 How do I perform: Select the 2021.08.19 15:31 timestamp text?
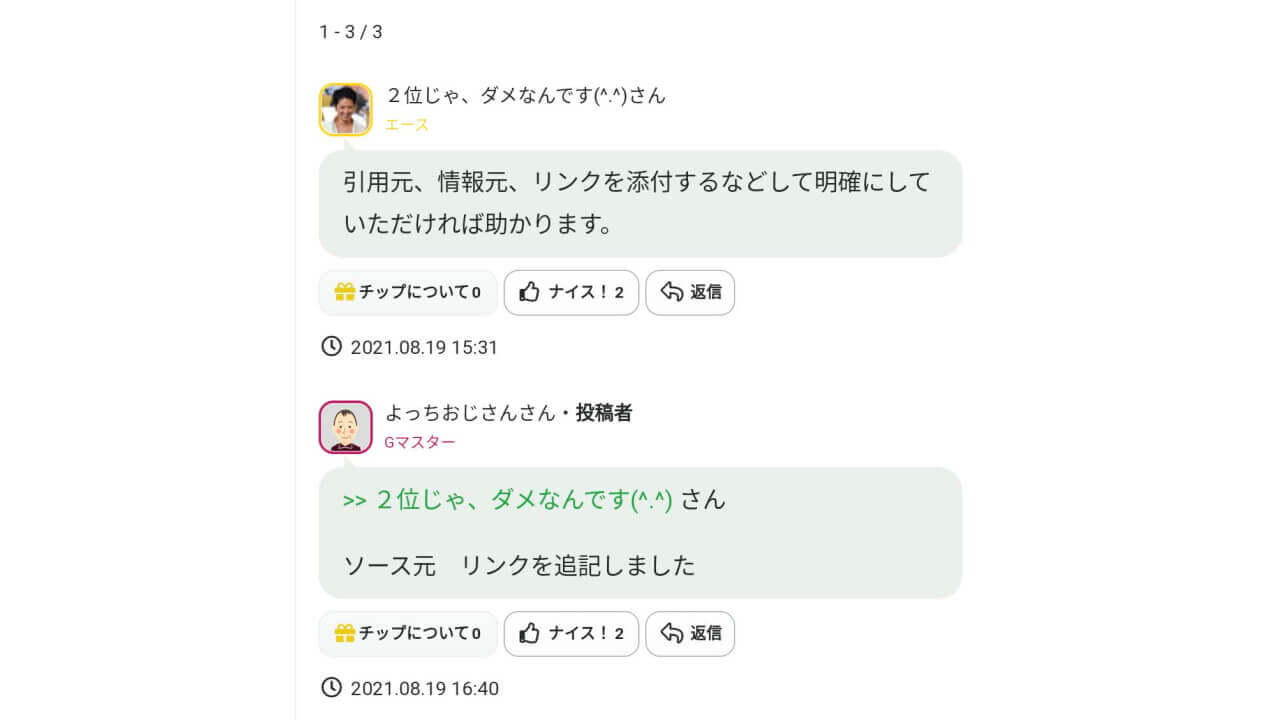(424, 348)
